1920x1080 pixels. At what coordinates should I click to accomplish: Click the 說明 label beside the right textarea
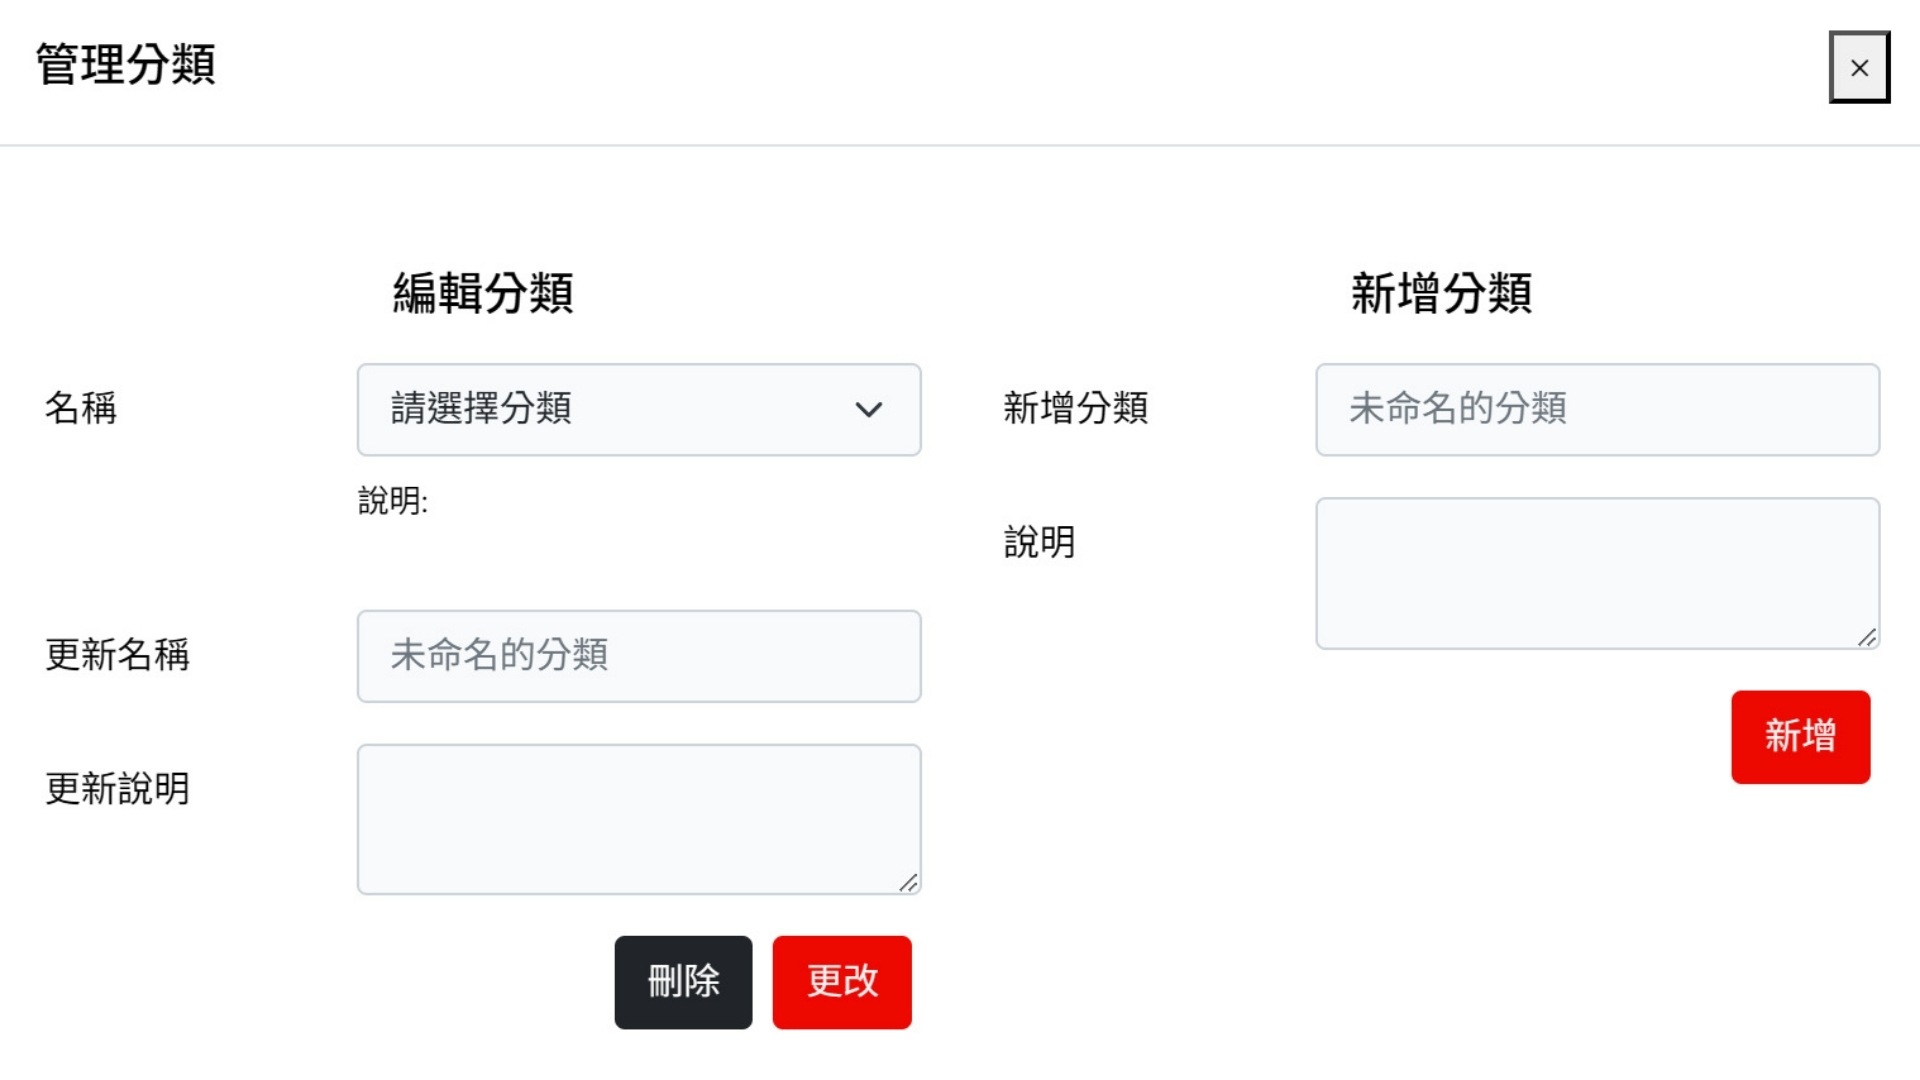point(1039,542)
